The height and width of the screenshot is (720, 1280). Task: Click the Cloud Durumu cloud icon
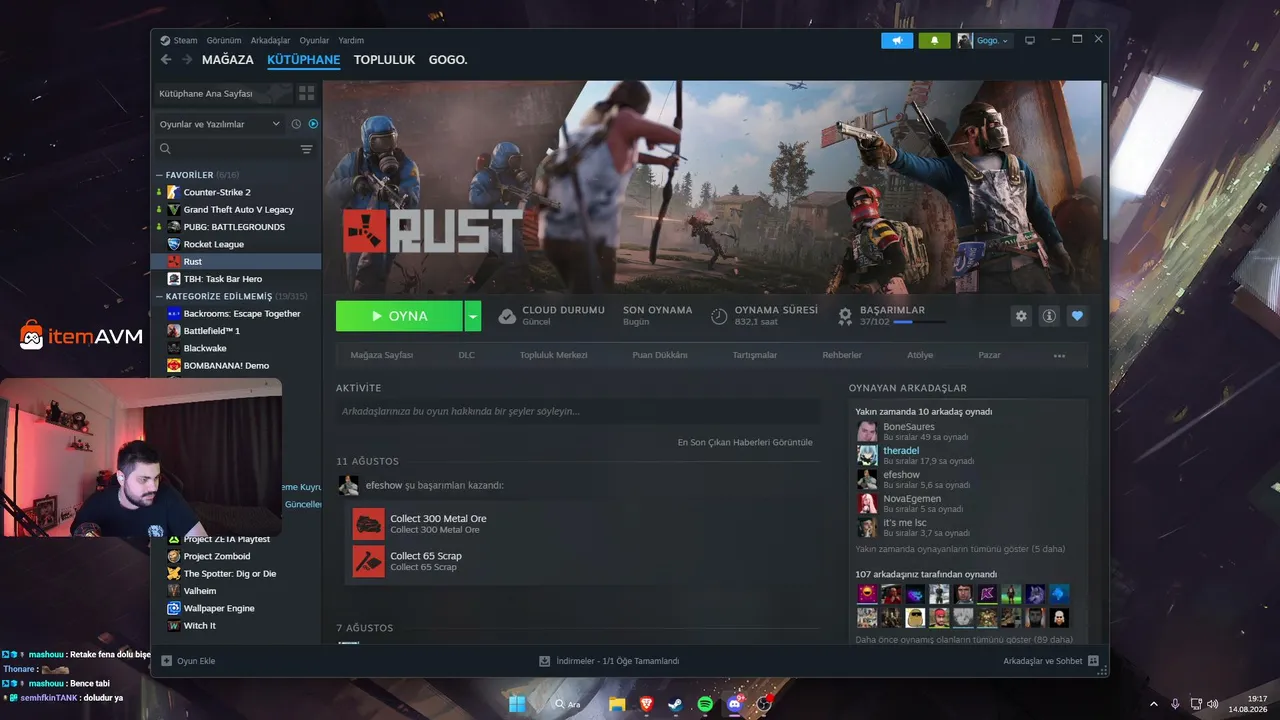[507, 316]
